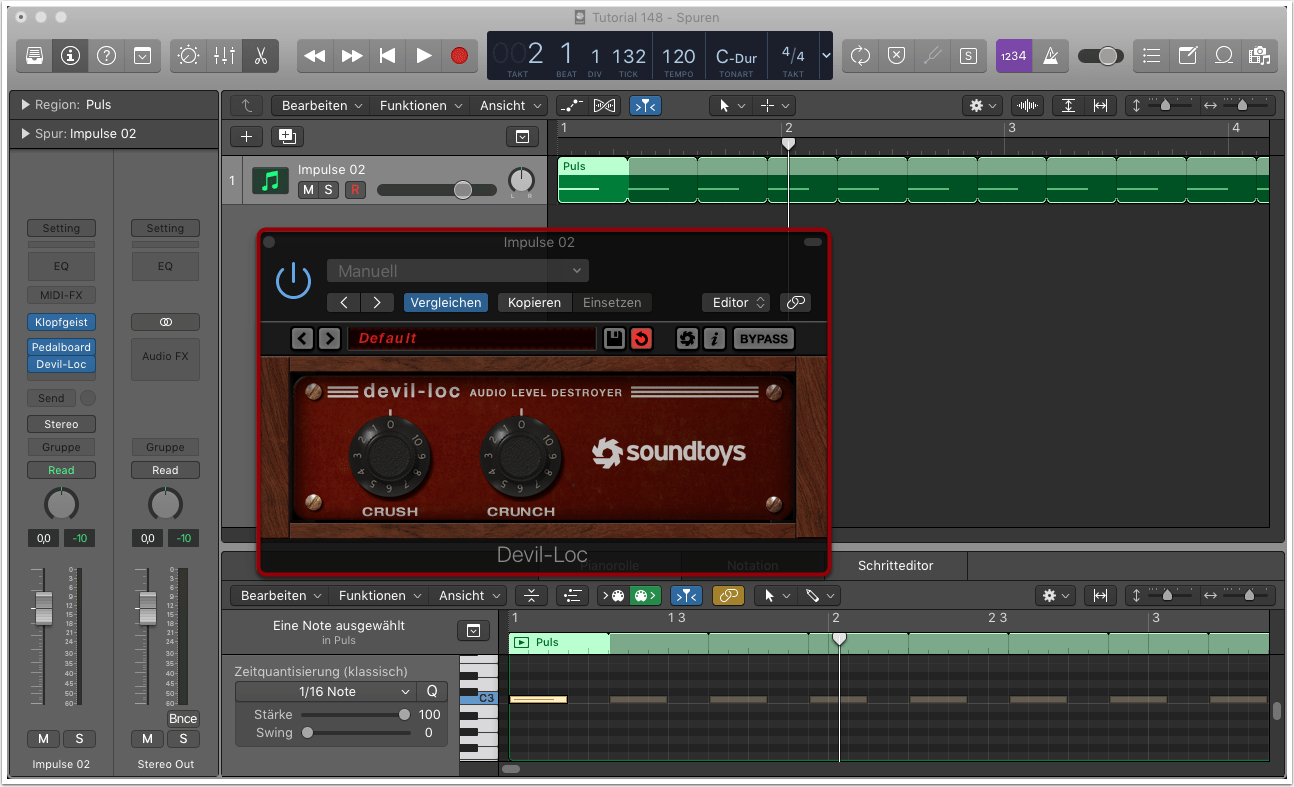Save the Devil-Loc preset with the floppy icon
The width and height of the screenshot is (1294, 787).
coord(614,339)
